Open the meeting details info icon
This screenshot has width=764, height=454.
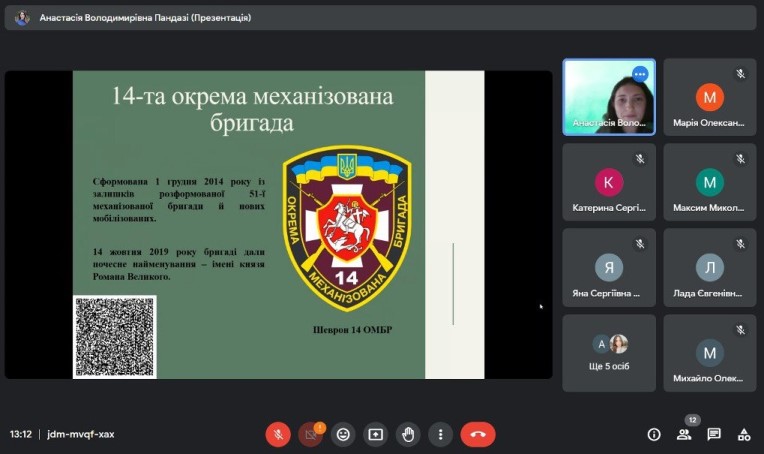(654, 434)
